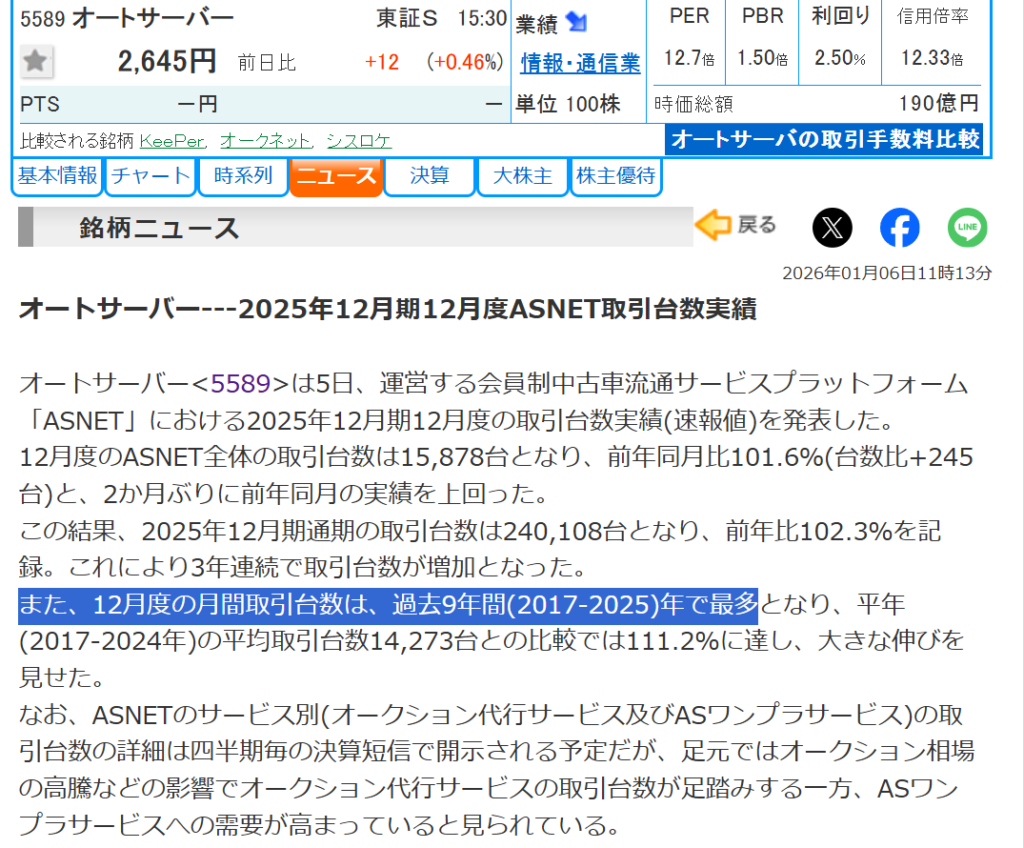Click the 戻る back arrow
The image size is (1024, 848).
(x=735, y=226)
